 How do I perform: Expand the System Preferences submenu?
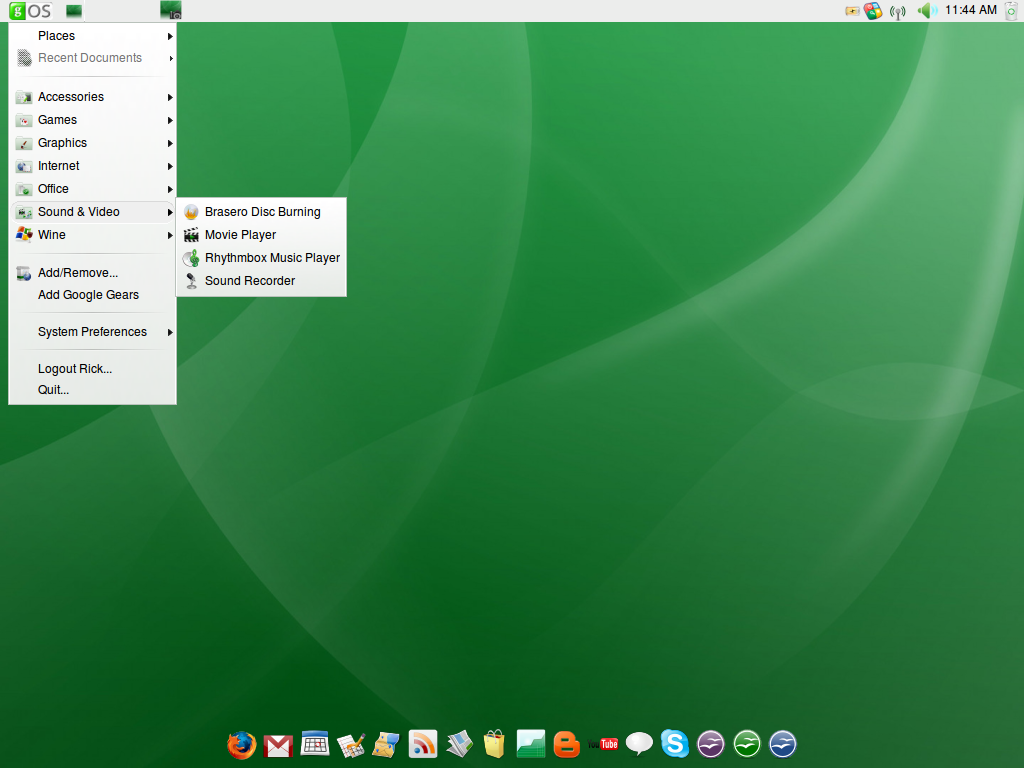tap(93, 332)
